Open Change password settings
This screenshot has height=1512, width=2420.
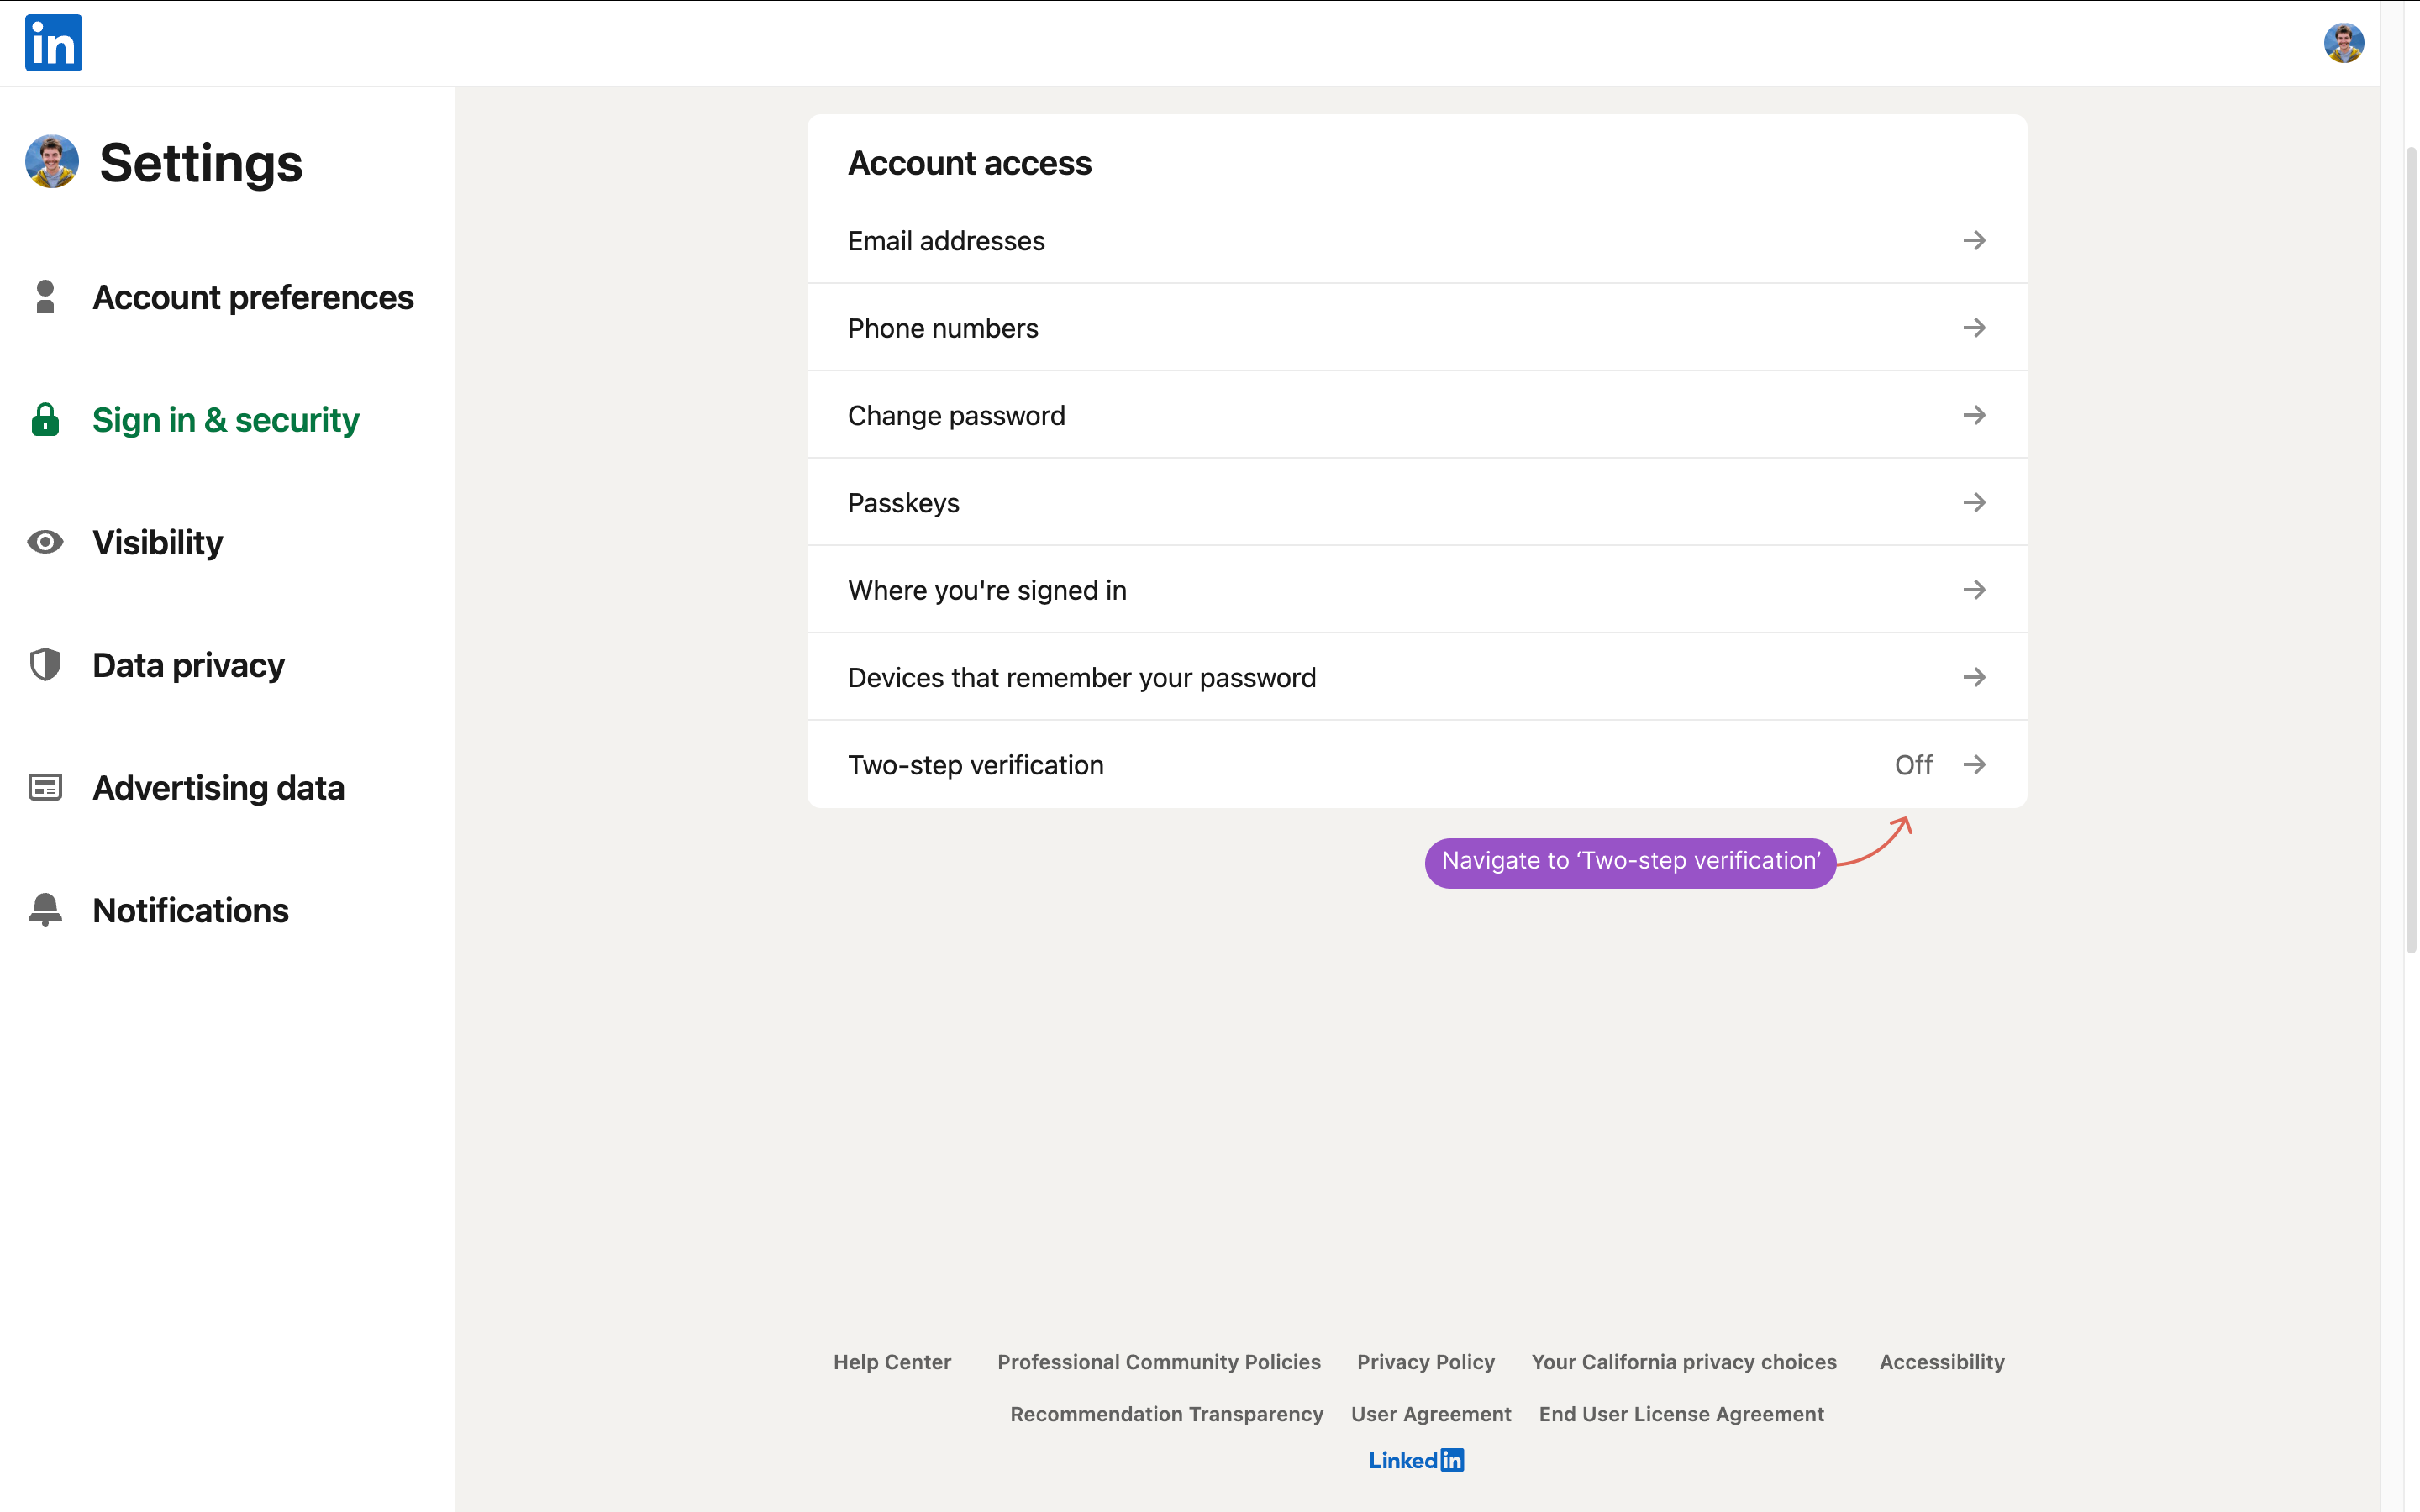tap(1975, 414)
